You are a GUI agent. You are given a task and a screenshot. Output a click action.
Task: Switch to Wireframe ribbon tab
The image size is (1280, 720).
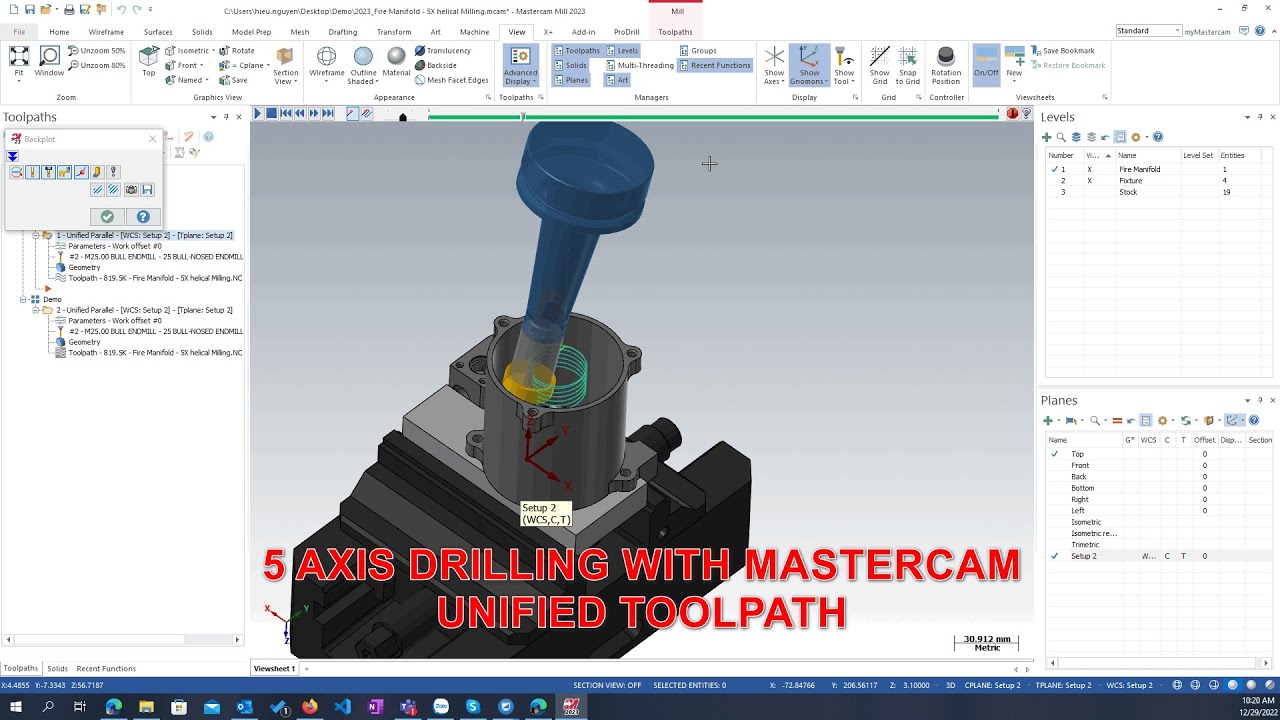106,32
